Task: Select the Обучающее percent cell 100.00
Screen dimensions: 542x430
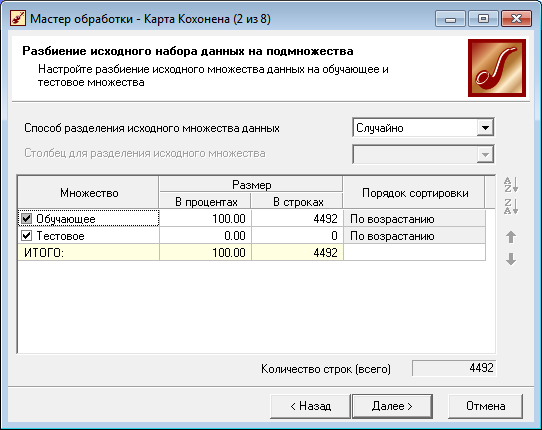Action: tap(205, 218)
